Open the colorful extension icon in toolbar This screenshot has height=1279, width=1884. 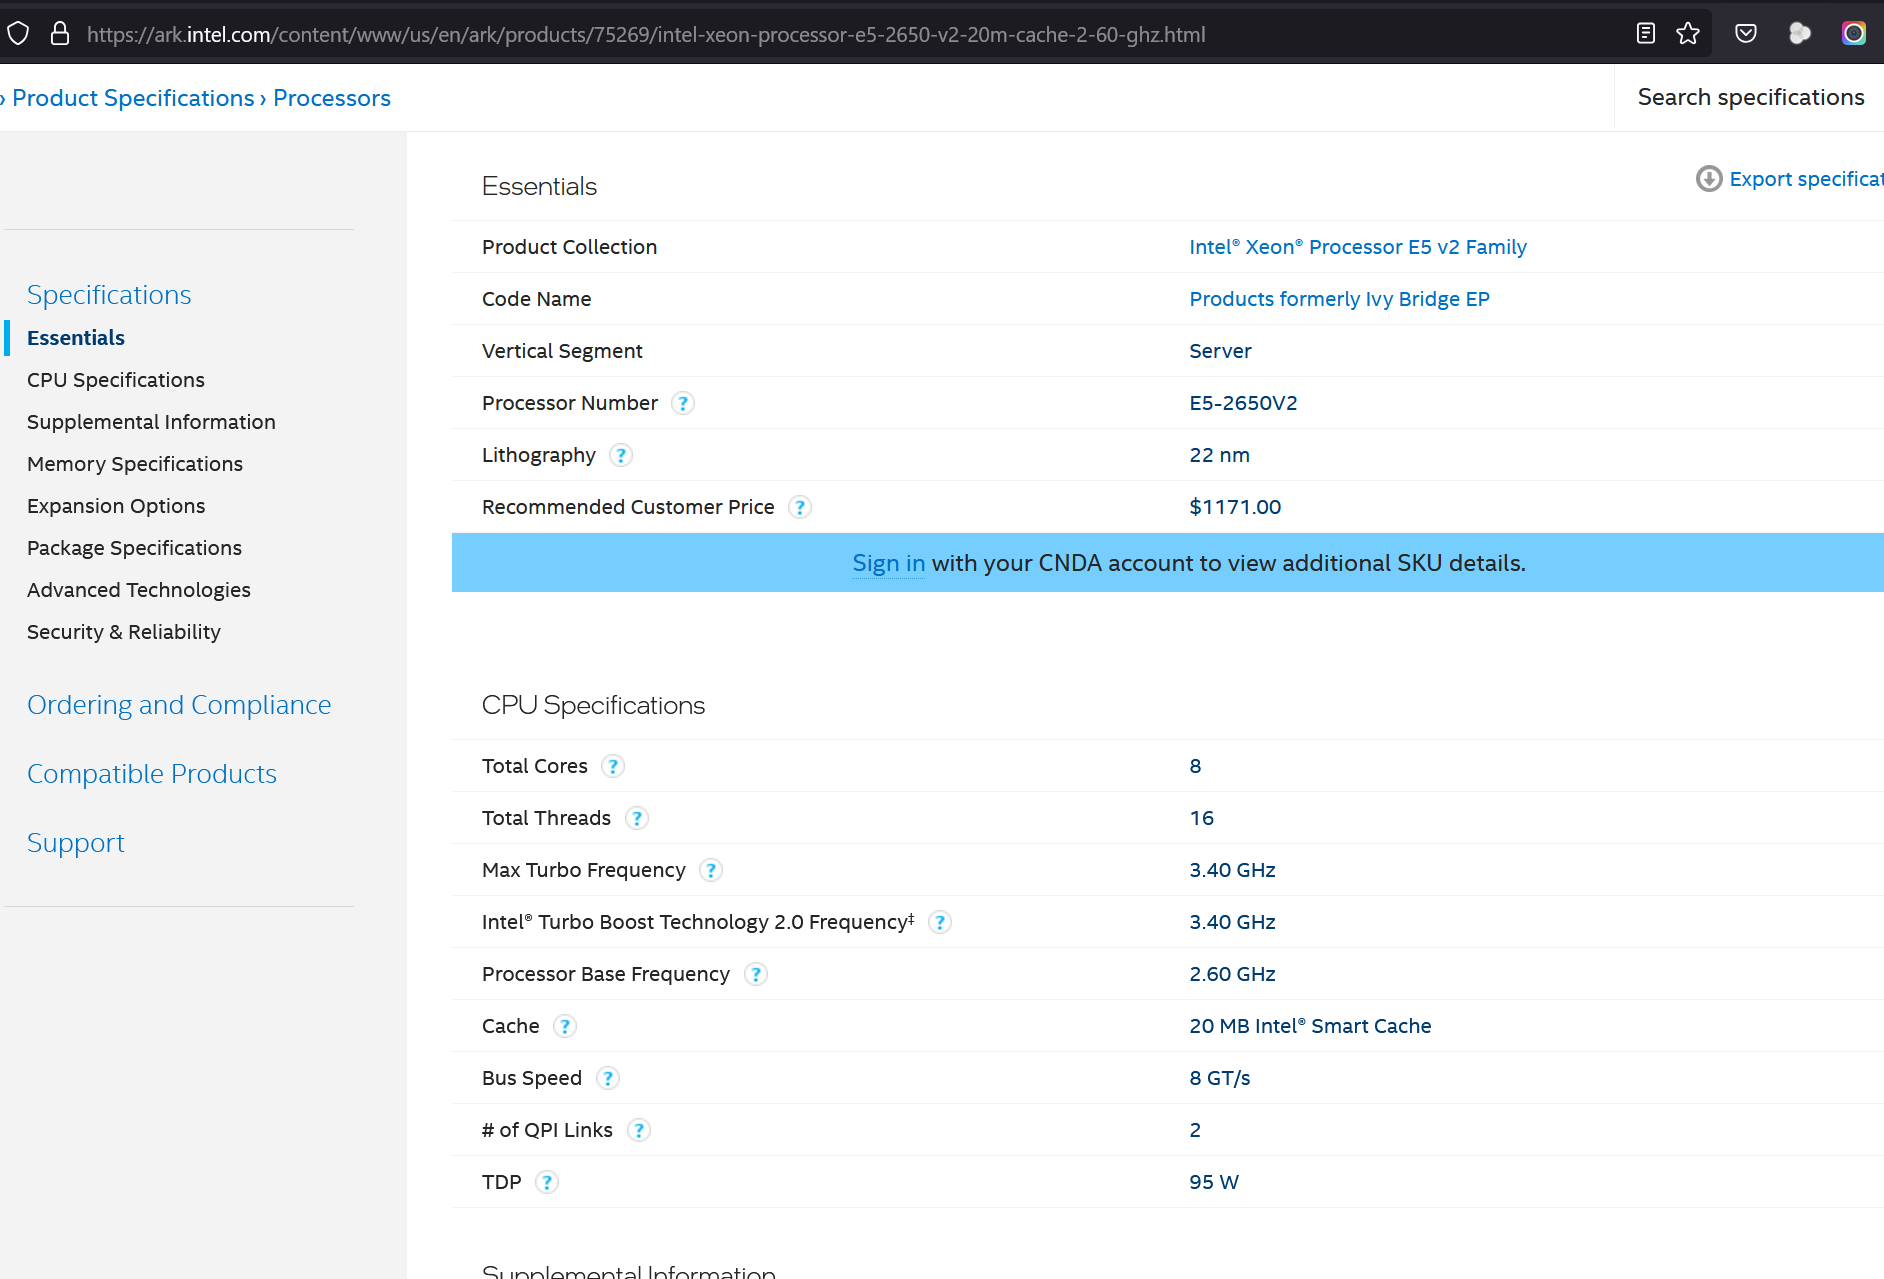click(x=1853, y=34)
